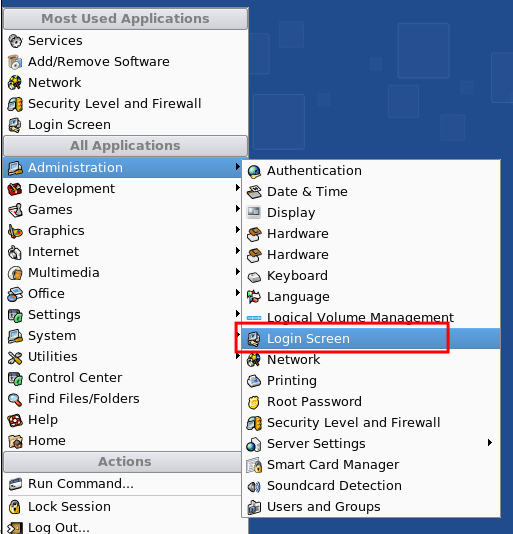Expand the Office submenu arrow
Screen dimensions: 513x534
click(x=238, y=293)
